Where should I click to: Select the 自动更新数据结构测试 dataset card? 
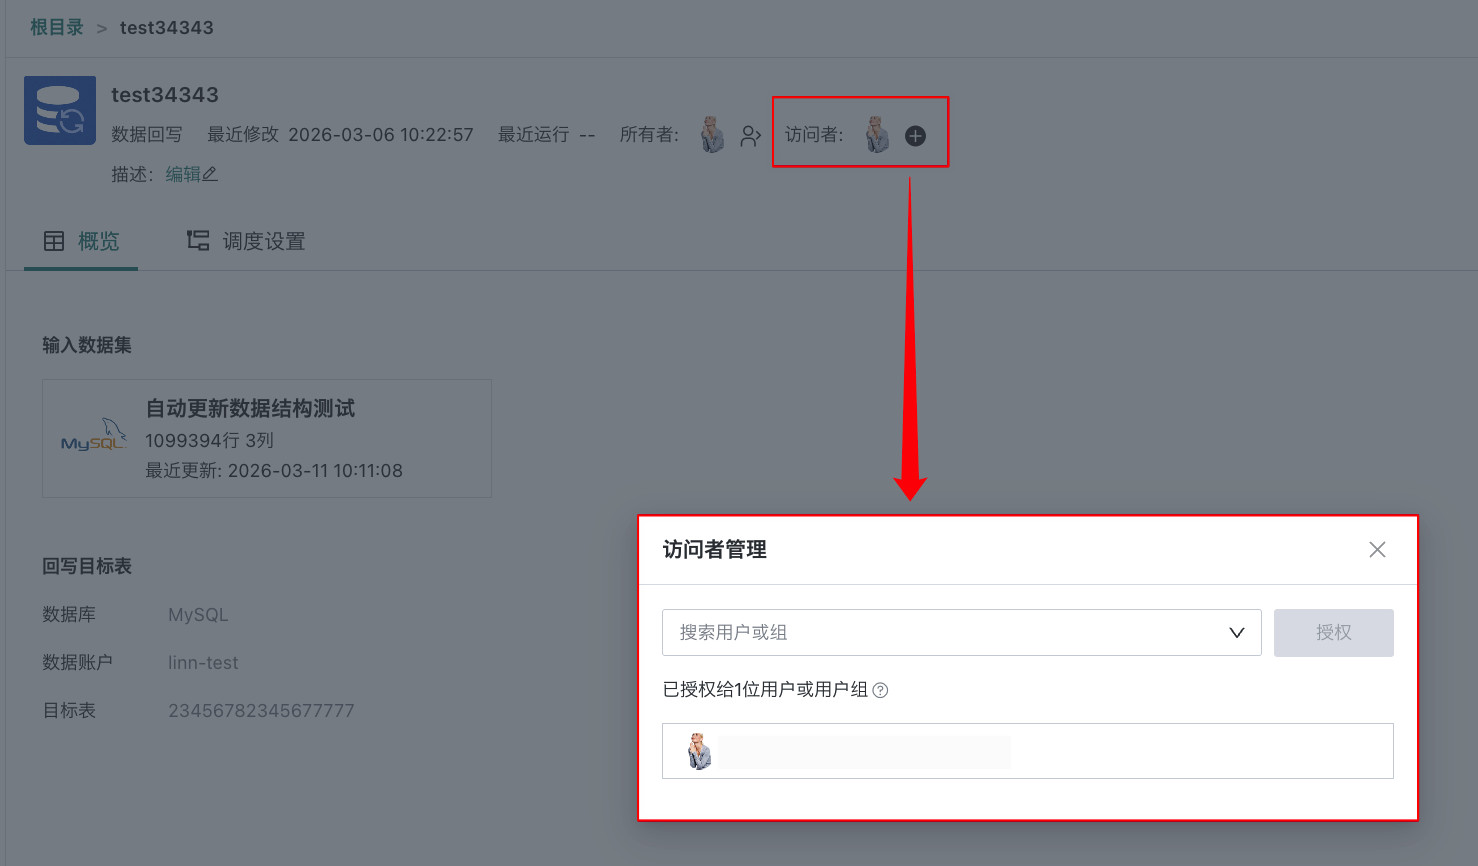click(266, 438)
